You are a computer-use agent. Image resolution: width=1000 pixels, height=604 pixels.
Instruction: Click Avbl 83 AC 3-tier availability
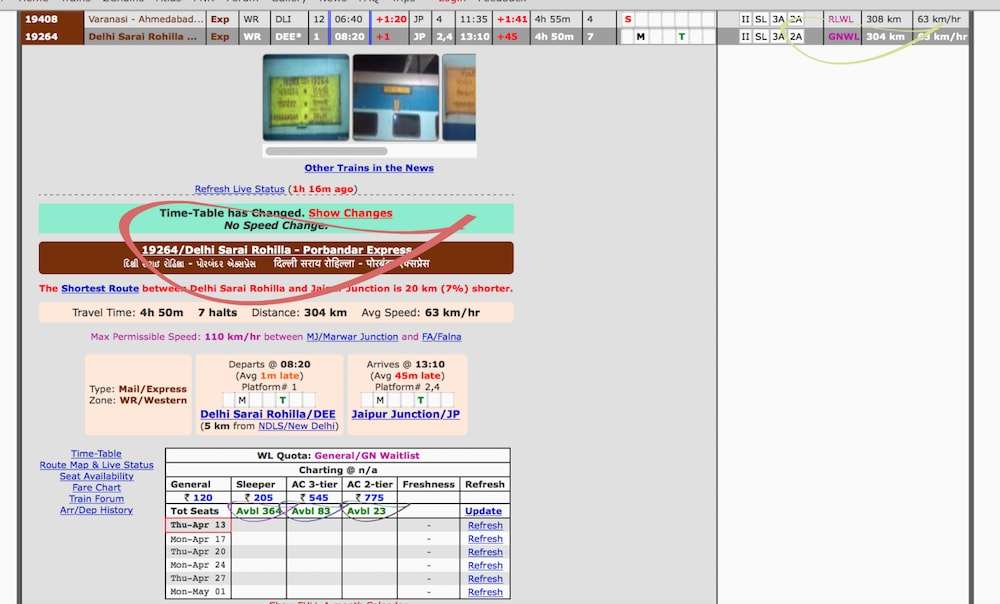coord(311,511)
